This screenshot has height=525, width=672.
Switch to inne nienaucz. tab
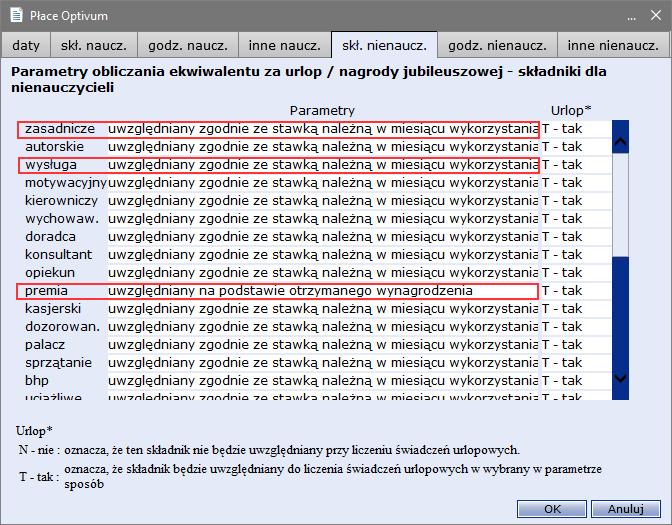[613, 45]
